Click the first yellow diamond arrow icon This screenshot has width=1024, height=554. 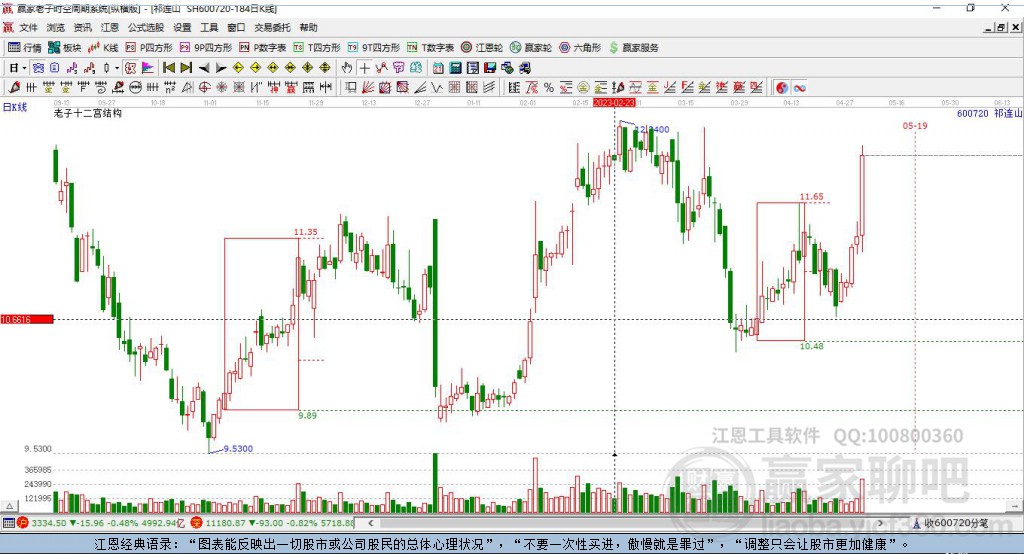point(238,68)
